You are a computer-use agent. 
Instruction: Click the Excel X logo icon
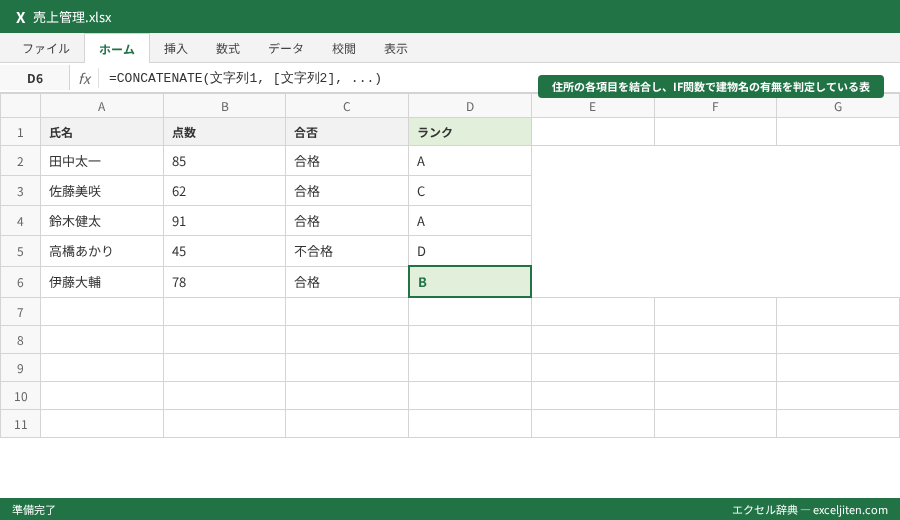tap(21, 17)
